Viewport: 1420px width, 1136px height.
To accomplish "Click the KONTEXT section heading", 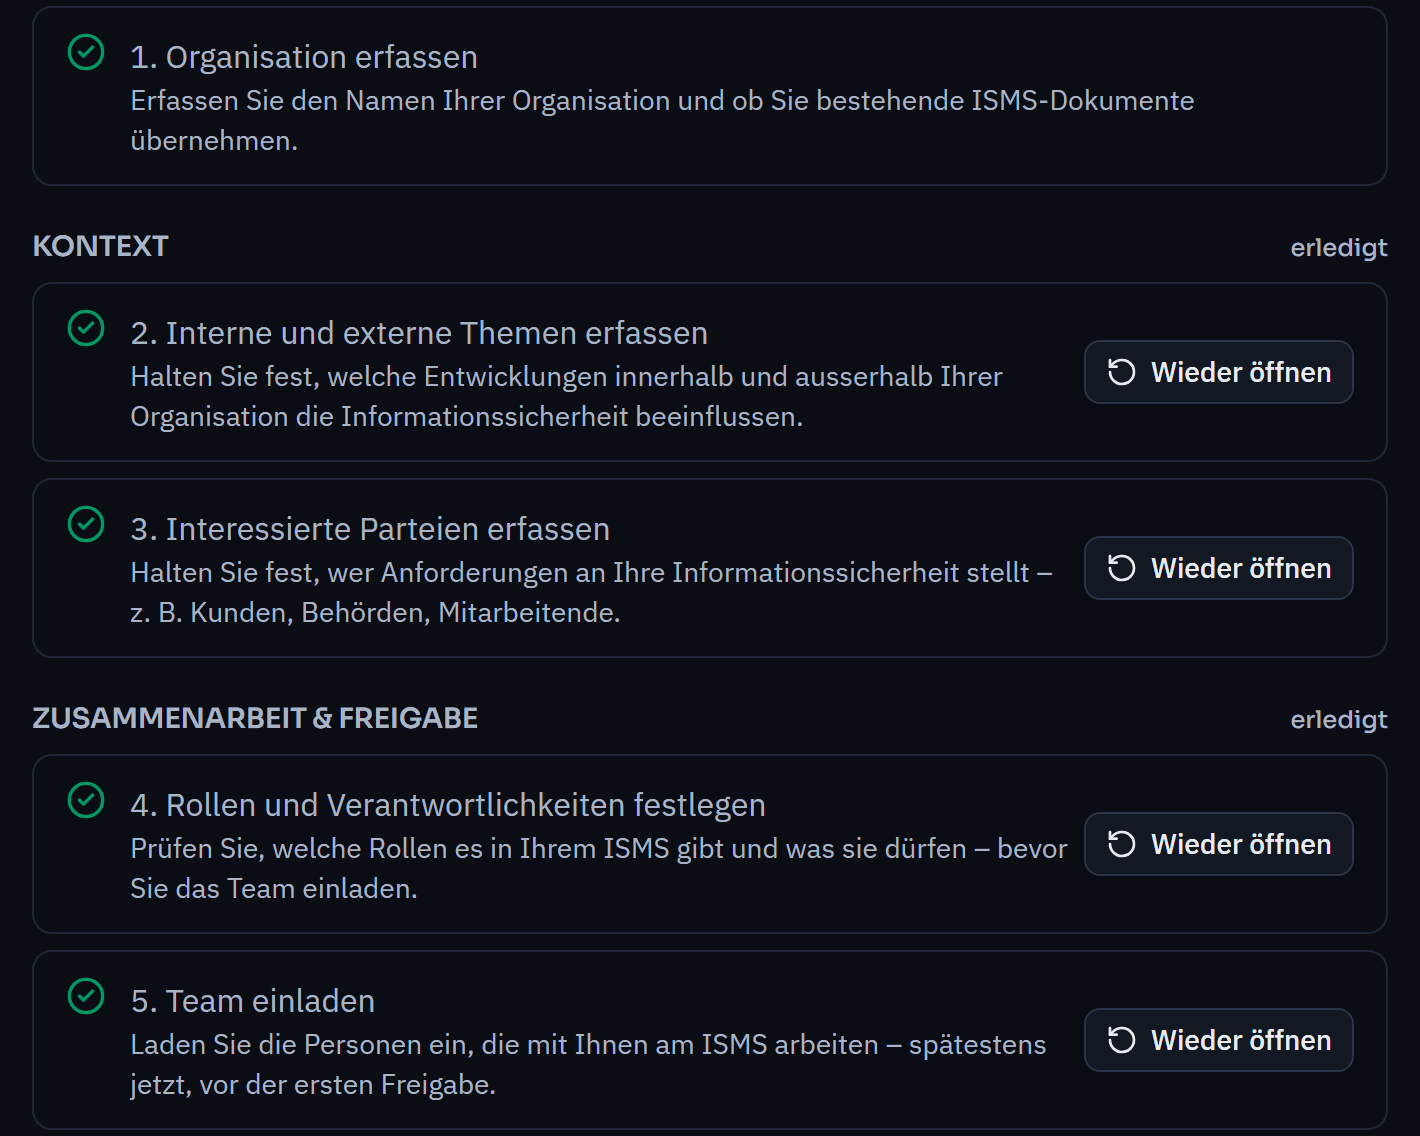I will (100, 246).
